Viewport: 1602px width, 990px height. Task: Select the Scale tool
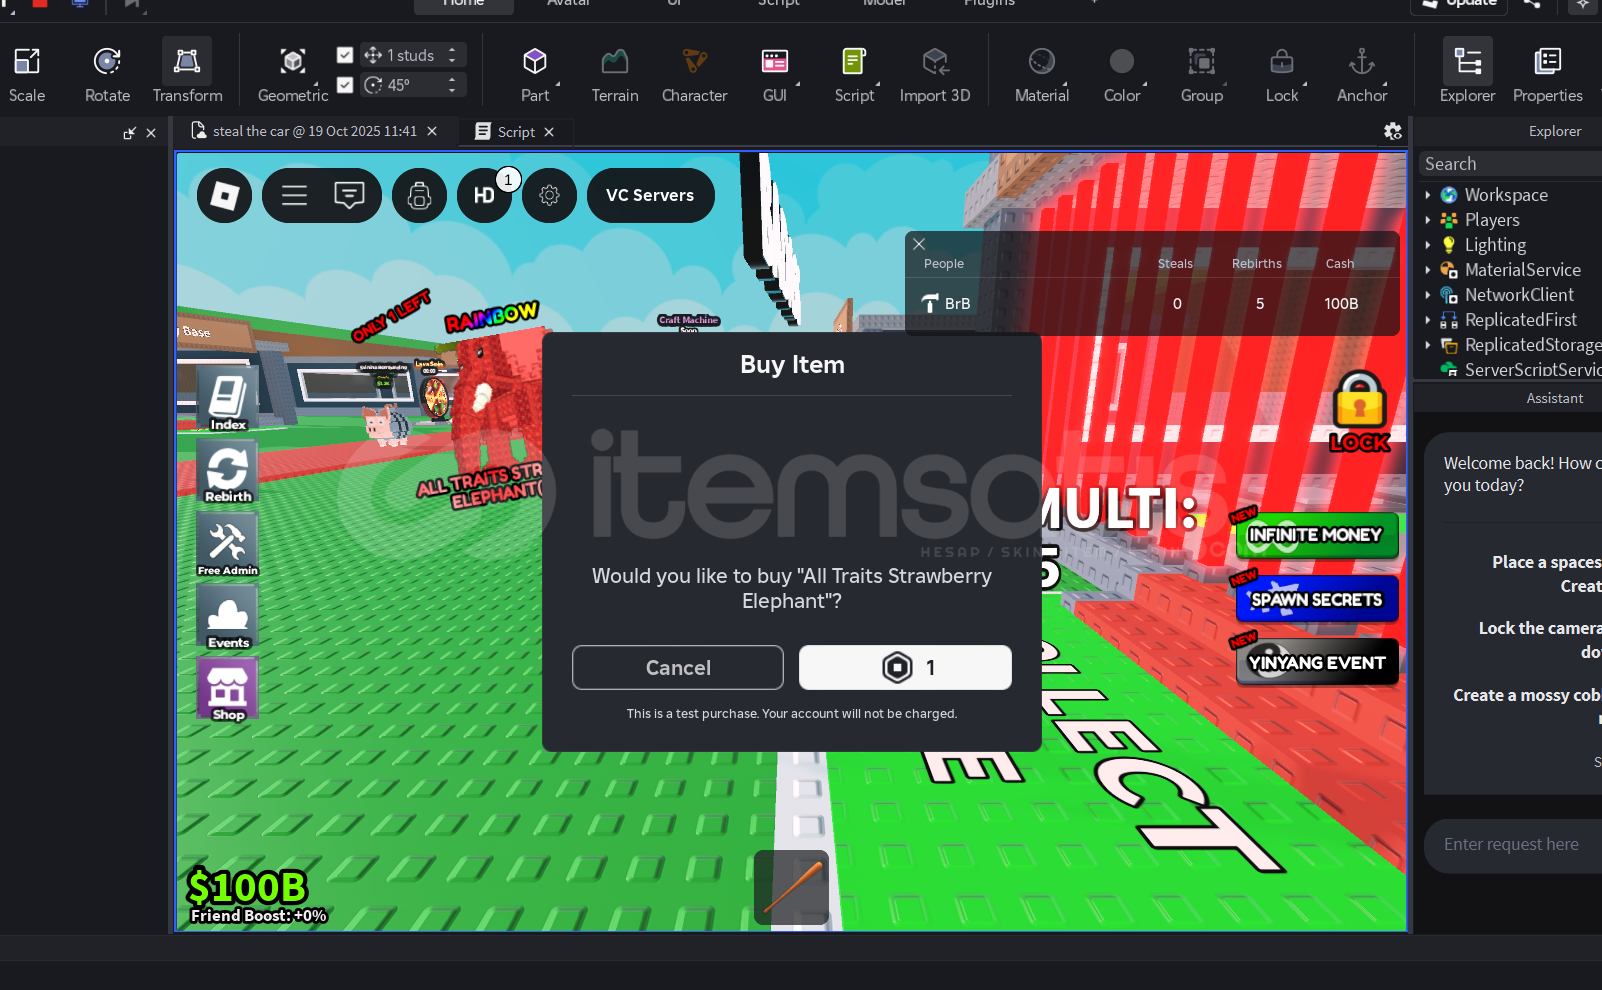click(27, 73)
